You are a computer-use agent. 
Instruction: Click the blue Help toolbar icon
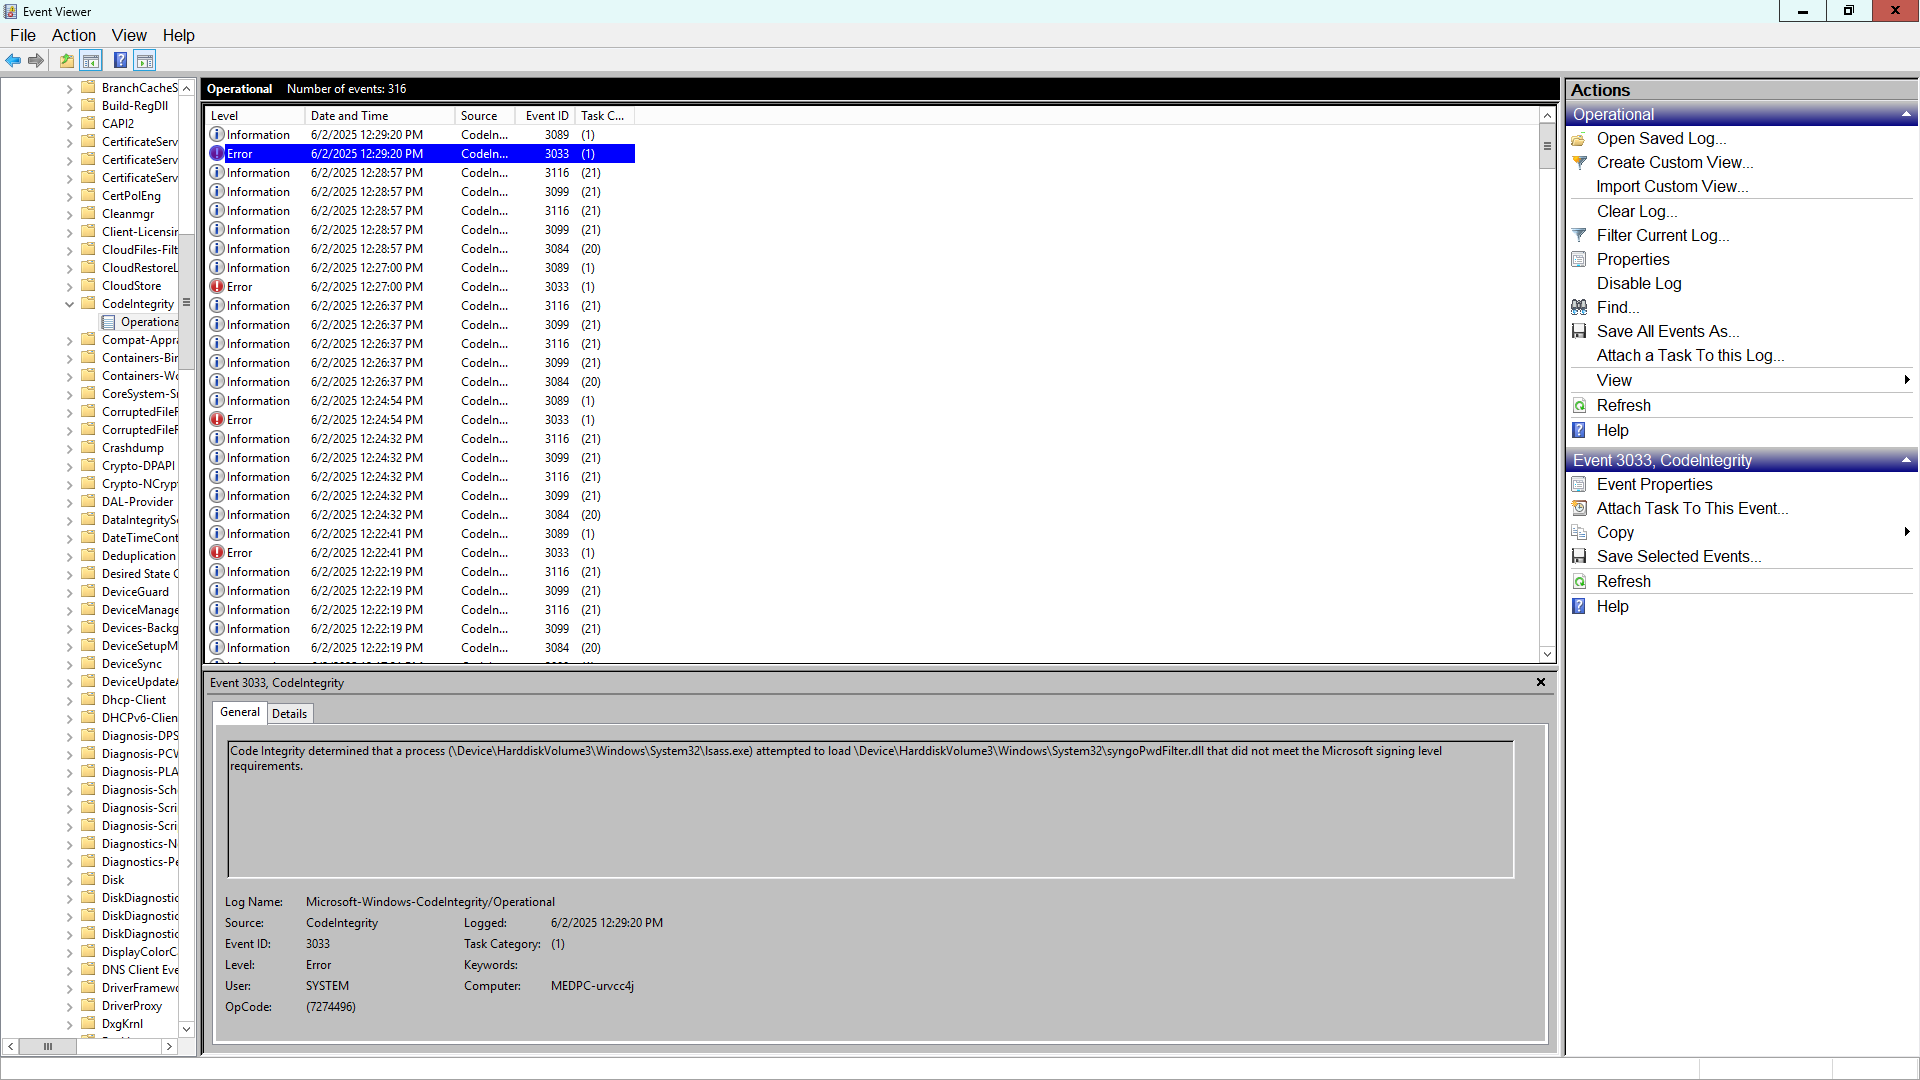coord(120,61)
